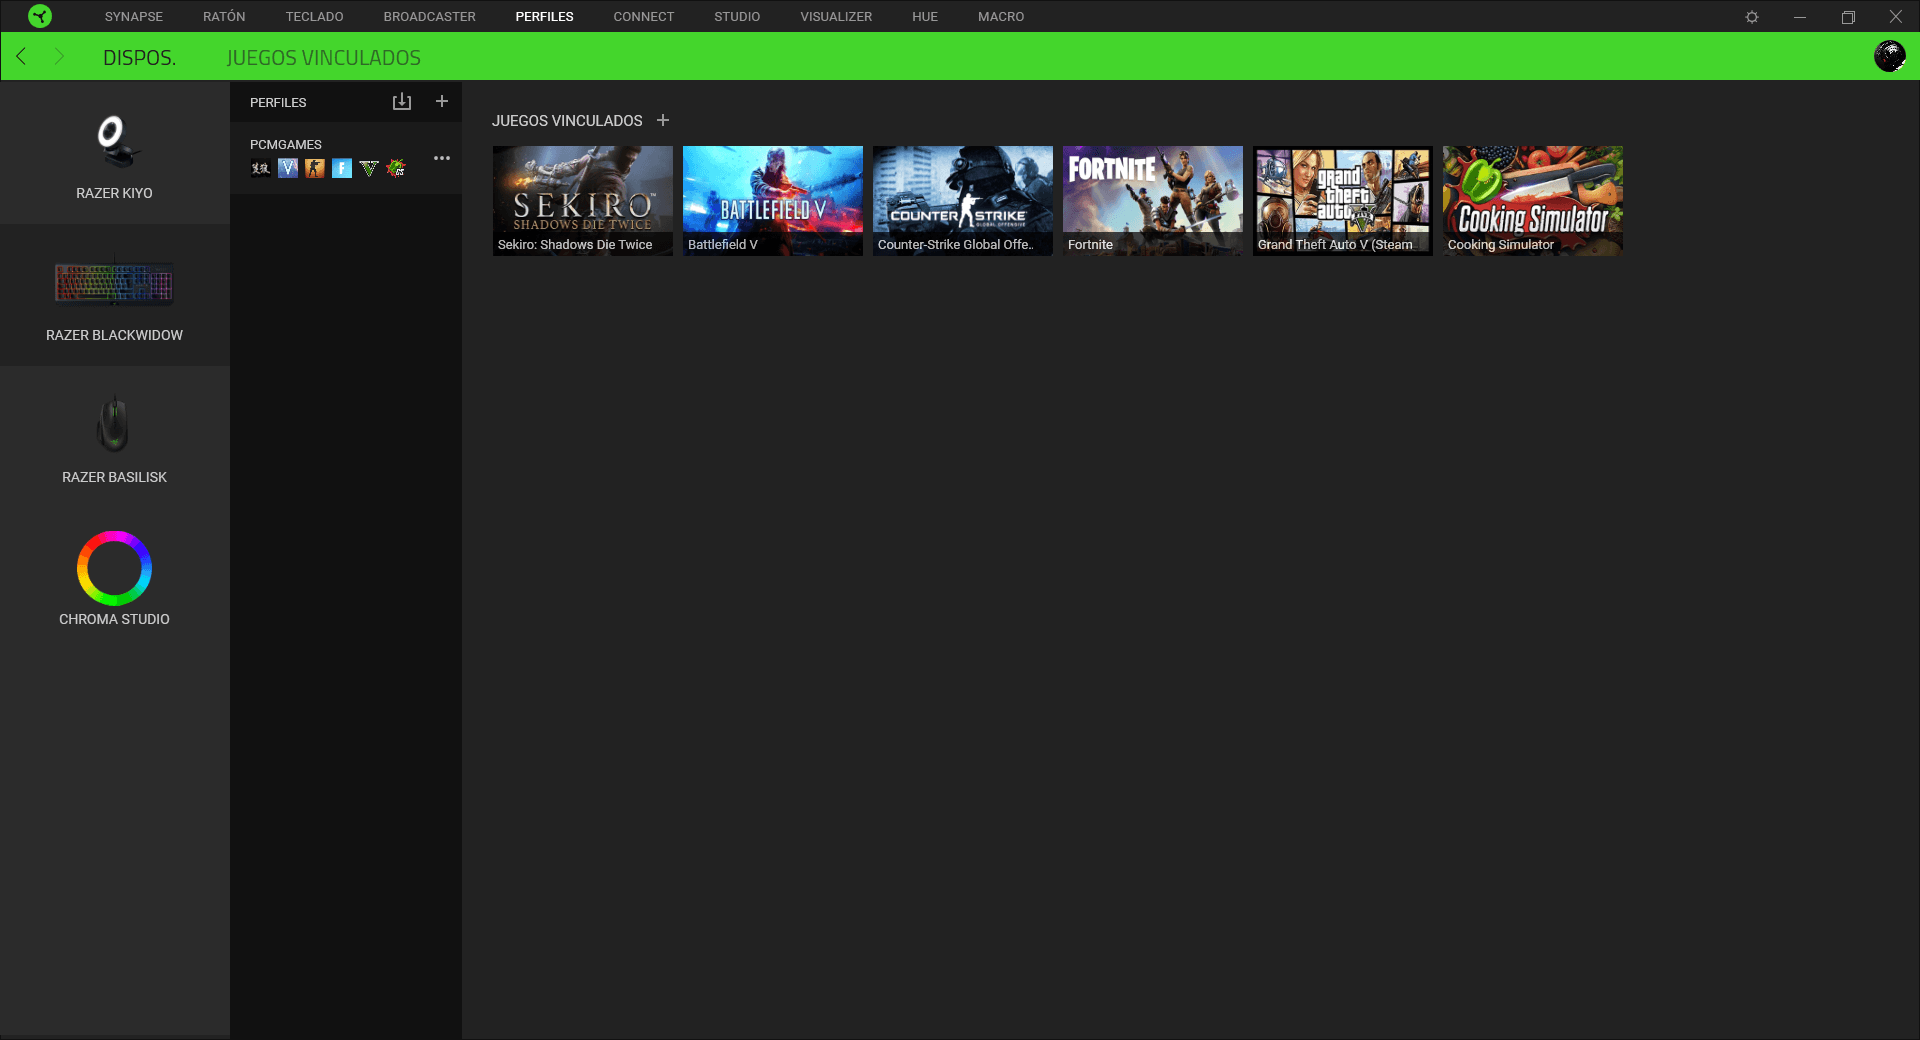Close the Razer Synapse window

click(x=1896, y=17)
